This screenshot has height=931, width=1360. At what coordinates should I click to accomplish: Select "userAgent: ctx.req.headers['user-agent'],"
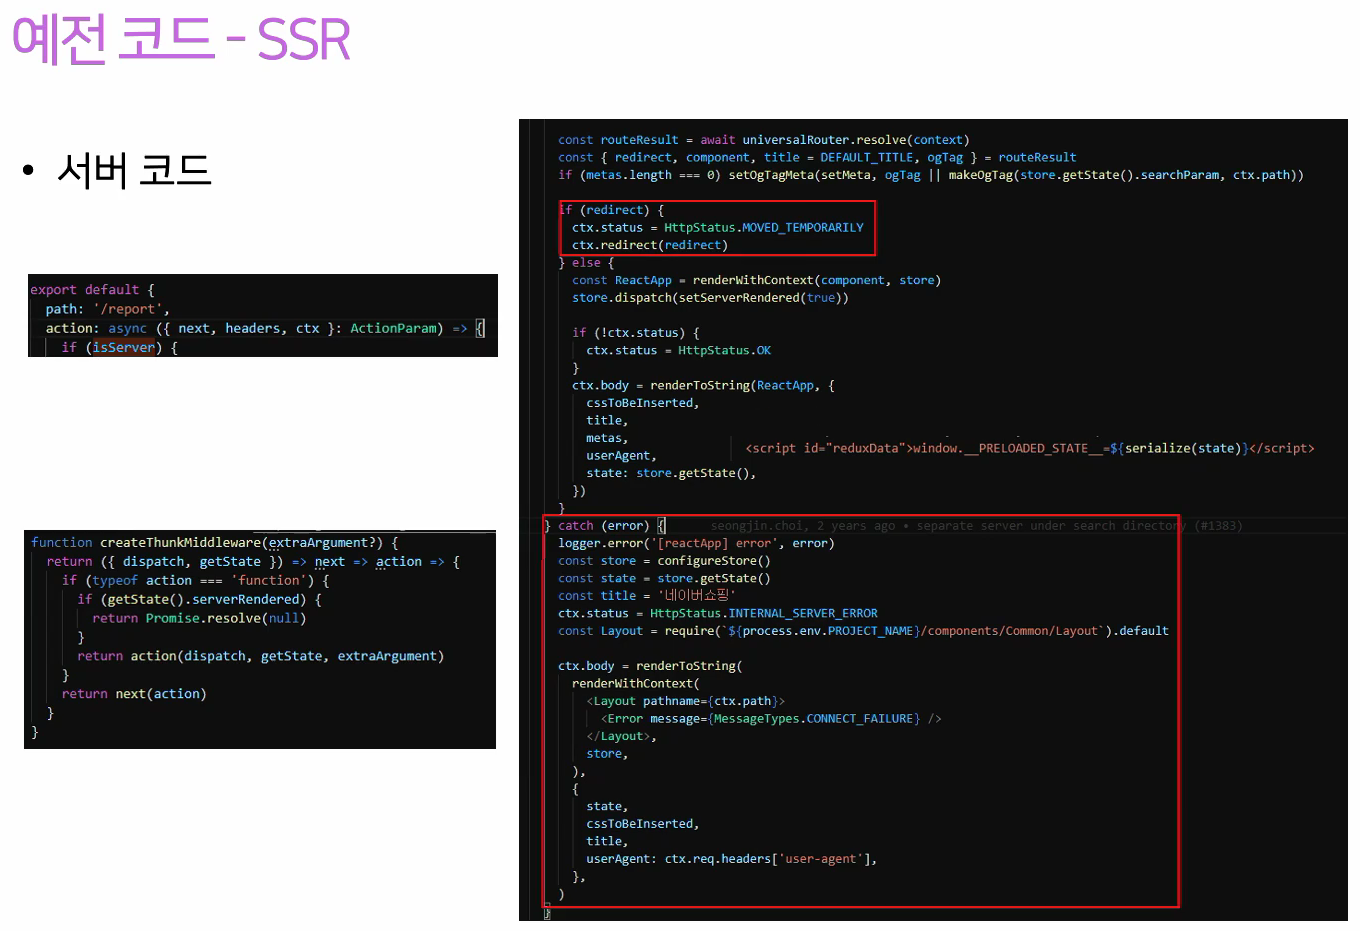coord(731,859)
